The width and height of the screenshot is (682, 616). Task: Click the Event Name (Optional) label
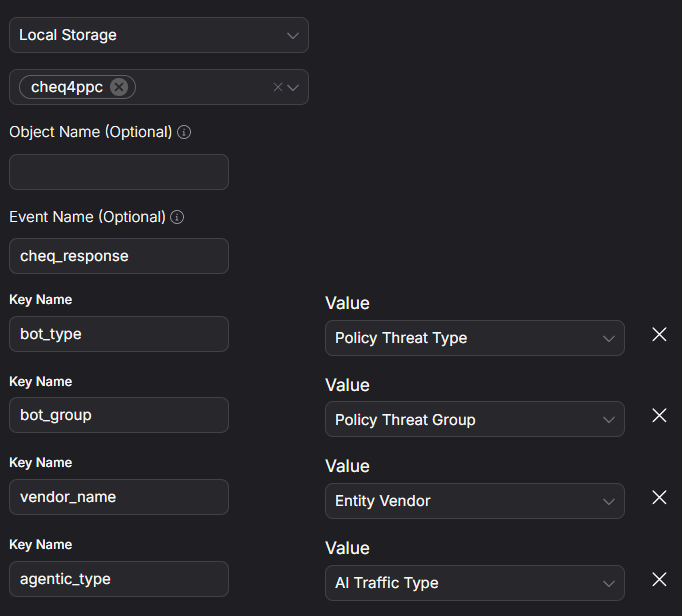coord(87,217)
